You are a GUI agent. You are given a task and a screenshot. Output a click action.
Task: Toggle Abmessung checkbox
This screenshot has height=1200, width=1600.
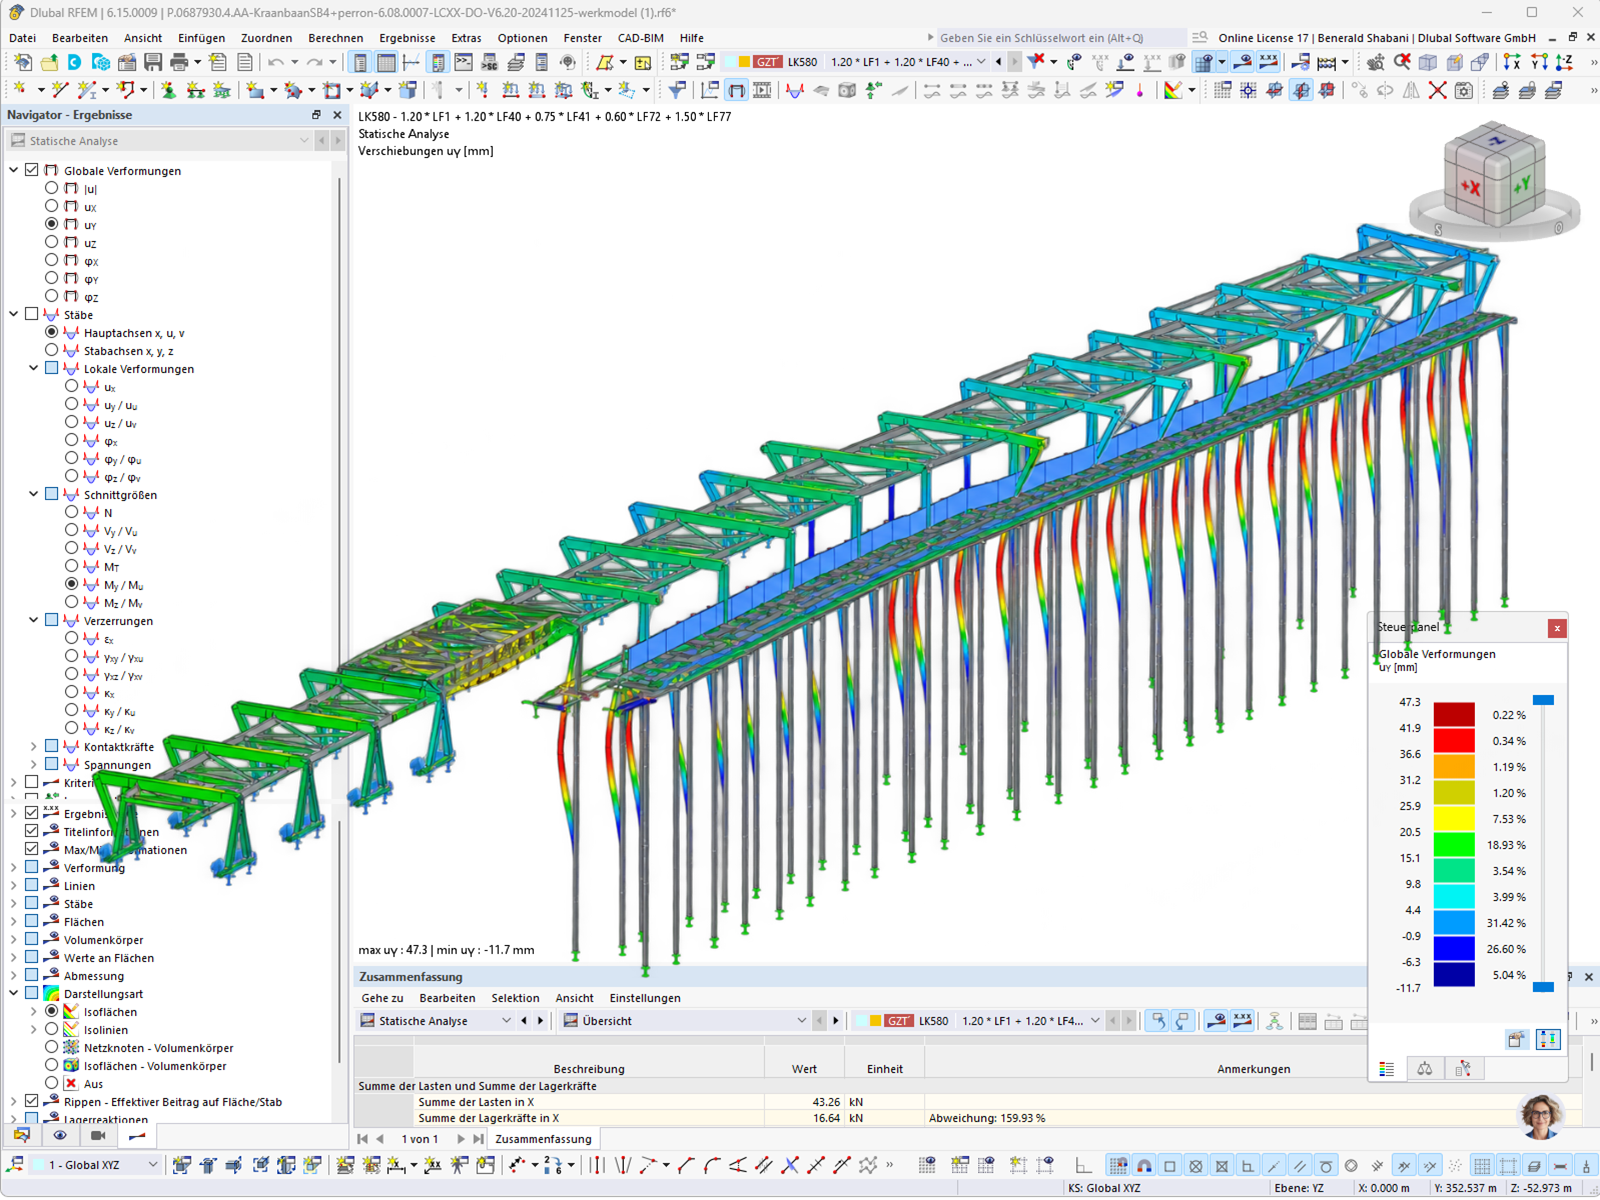point(32,975)
